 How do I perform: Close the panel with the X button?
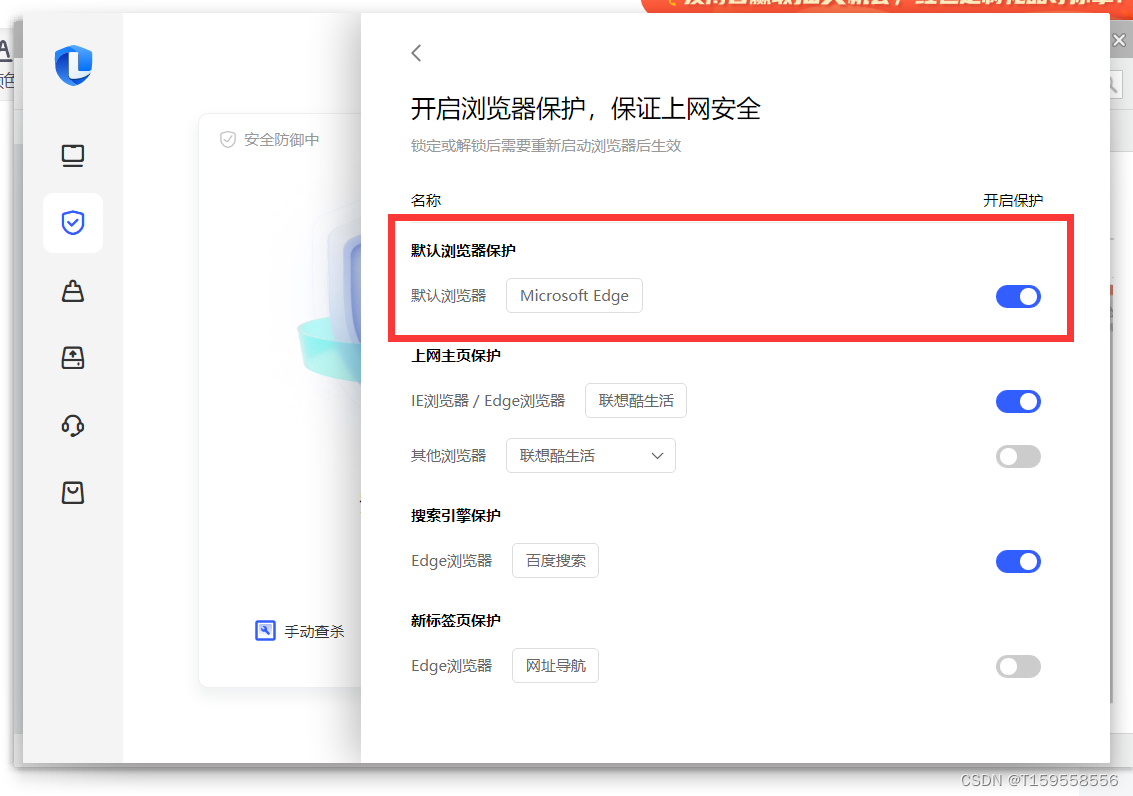[1119, 40]
